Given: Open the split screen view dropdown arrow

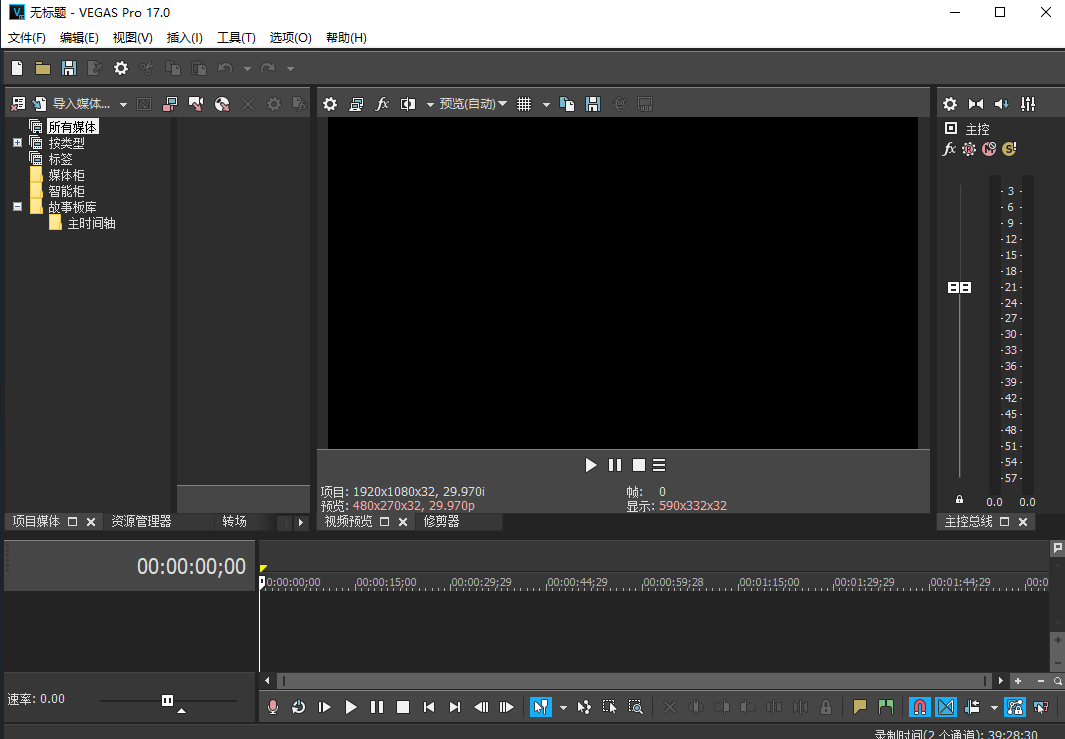Looking at the screenshot, I should [x=430, y=105].
